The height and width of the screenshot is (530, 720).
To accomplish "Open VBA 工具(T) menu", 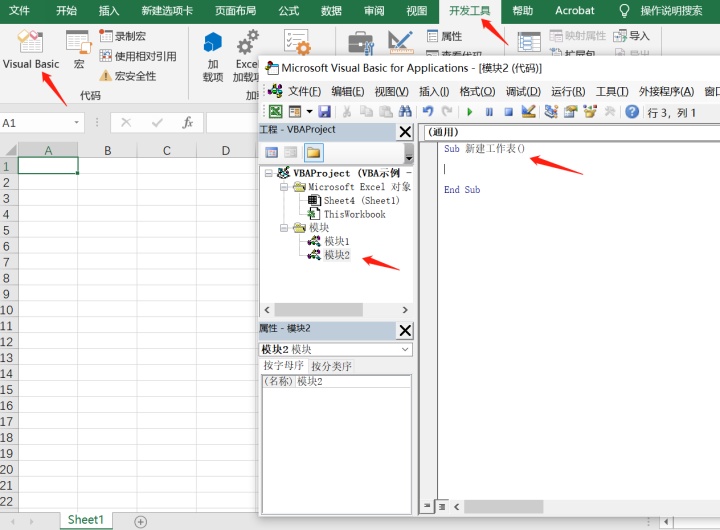I will [612, 91].
